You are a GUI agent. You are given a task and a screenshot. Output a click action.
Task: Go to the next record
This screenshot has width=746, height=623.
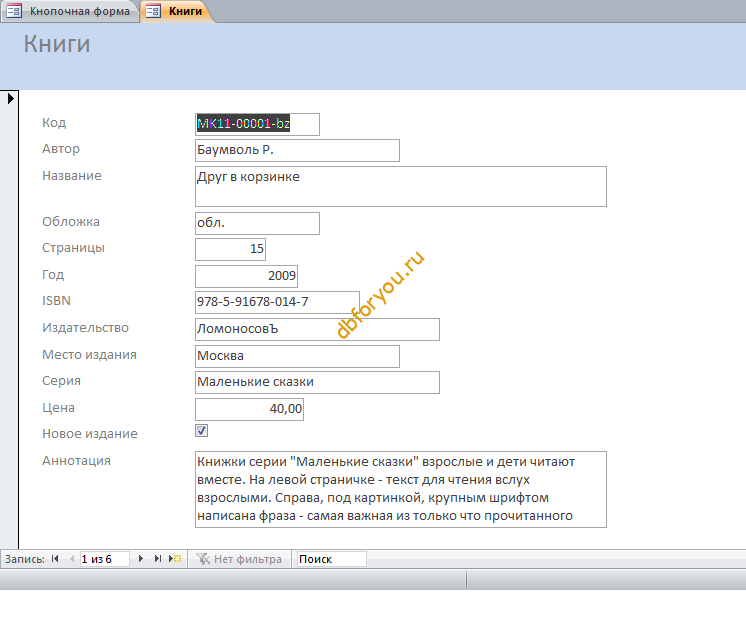140,559
